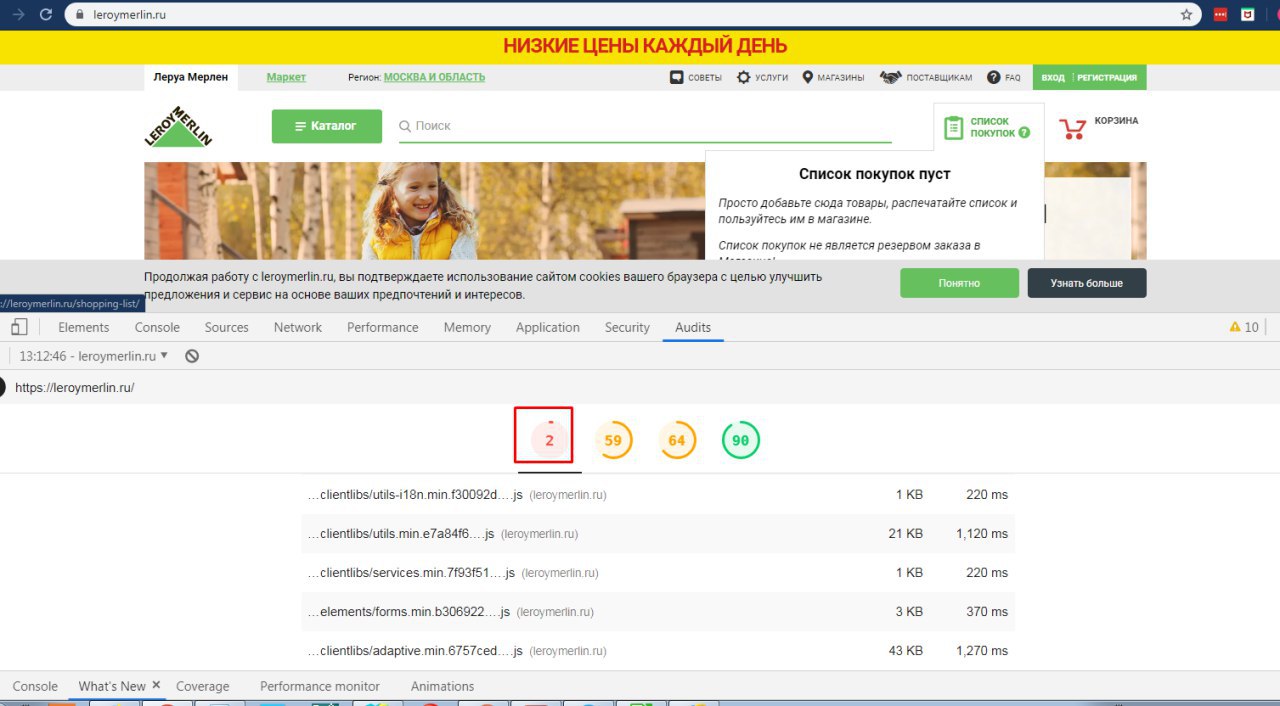1280x706 pixels.
Task: Bookmark this page with the star icon
Action: click(1187, 15)
